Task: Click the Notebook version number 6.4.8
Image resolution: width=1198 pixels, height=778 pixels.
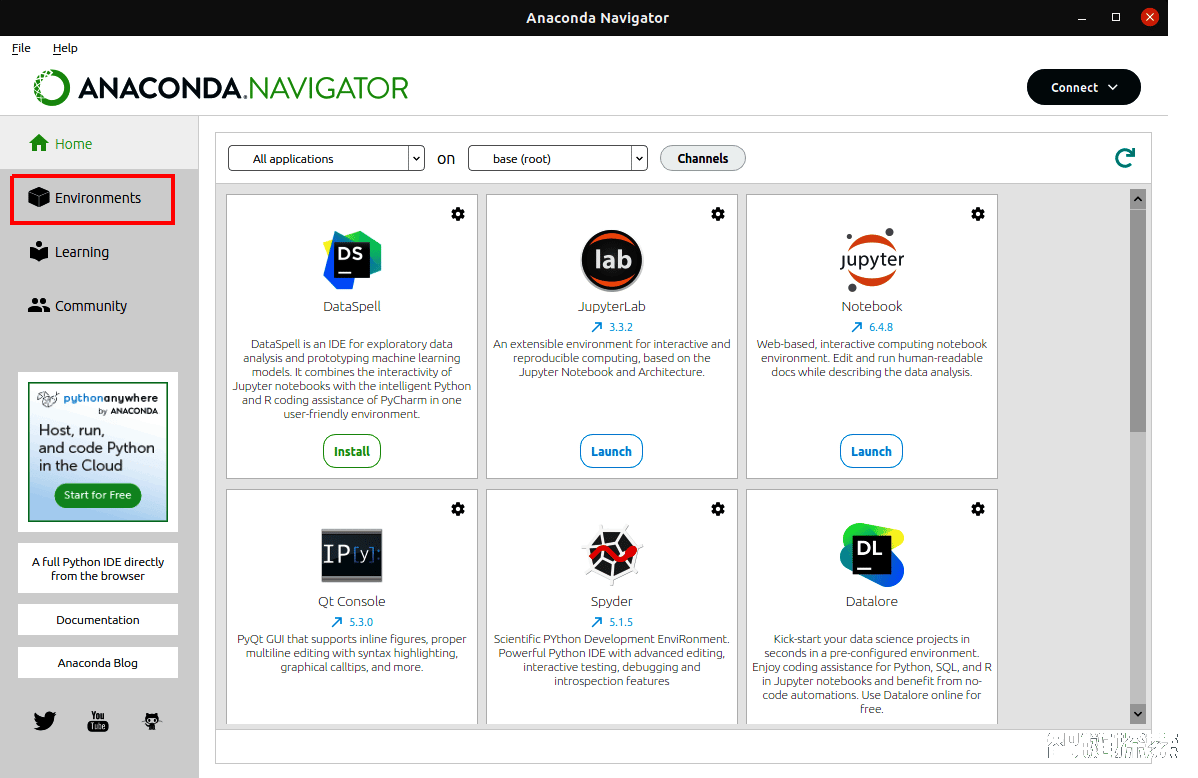Action: coord(881,327)
